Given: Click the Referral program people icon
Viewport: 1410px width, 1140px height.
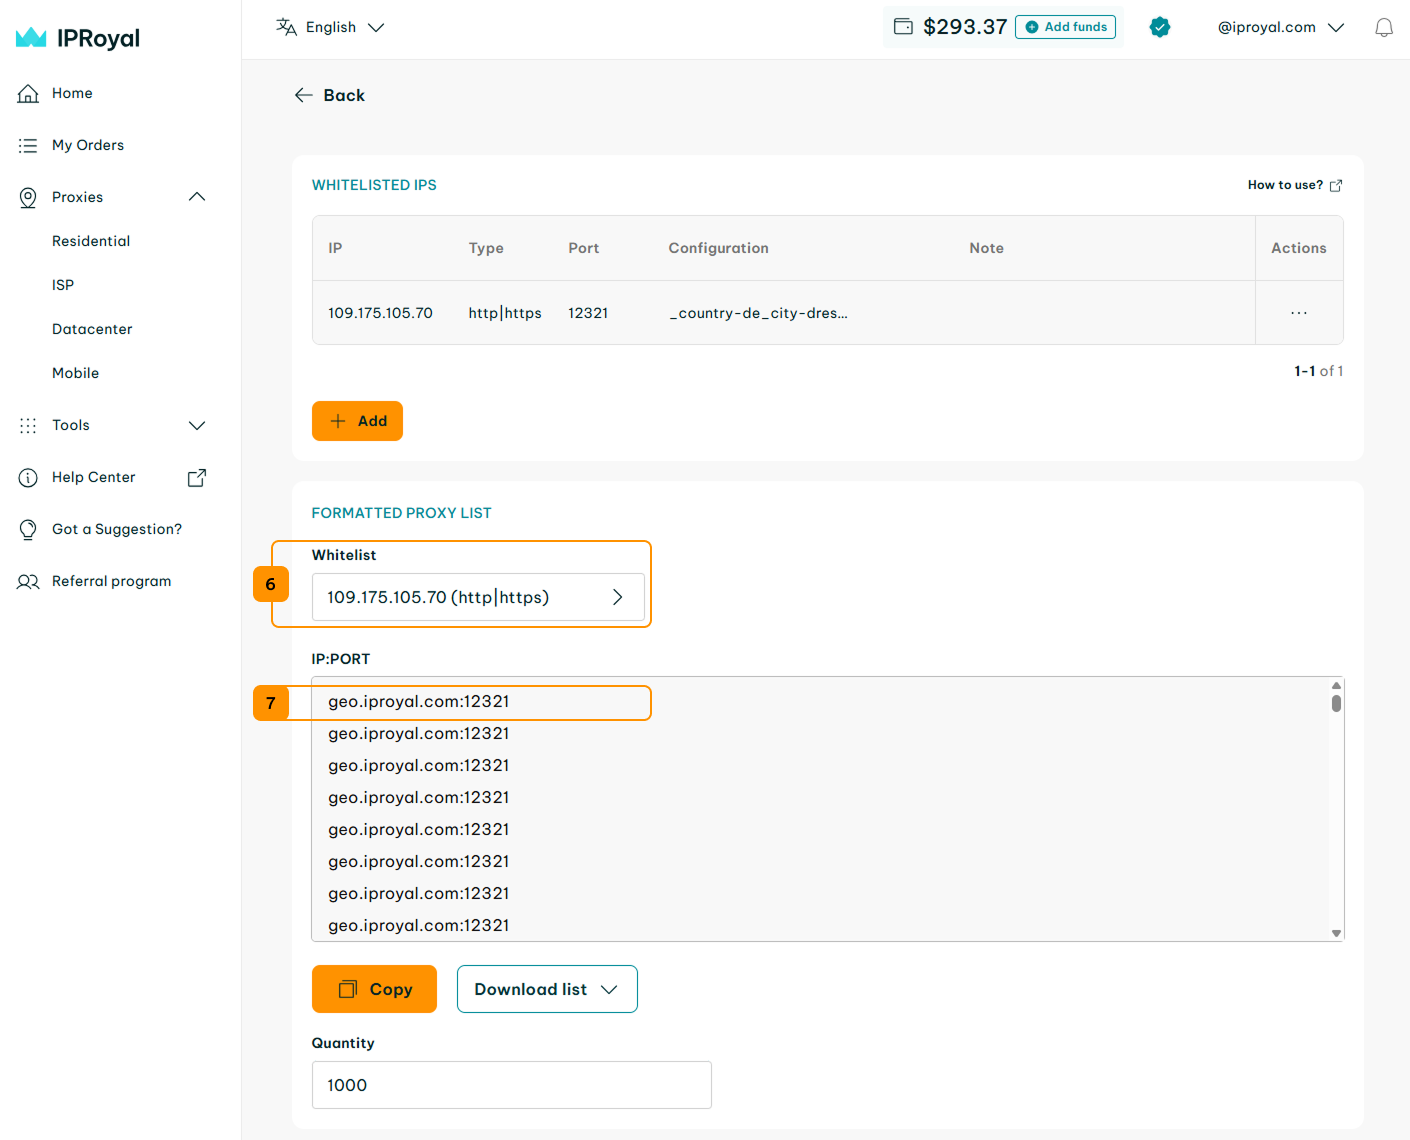Looking at the screenshot, I should coord(28,581).
